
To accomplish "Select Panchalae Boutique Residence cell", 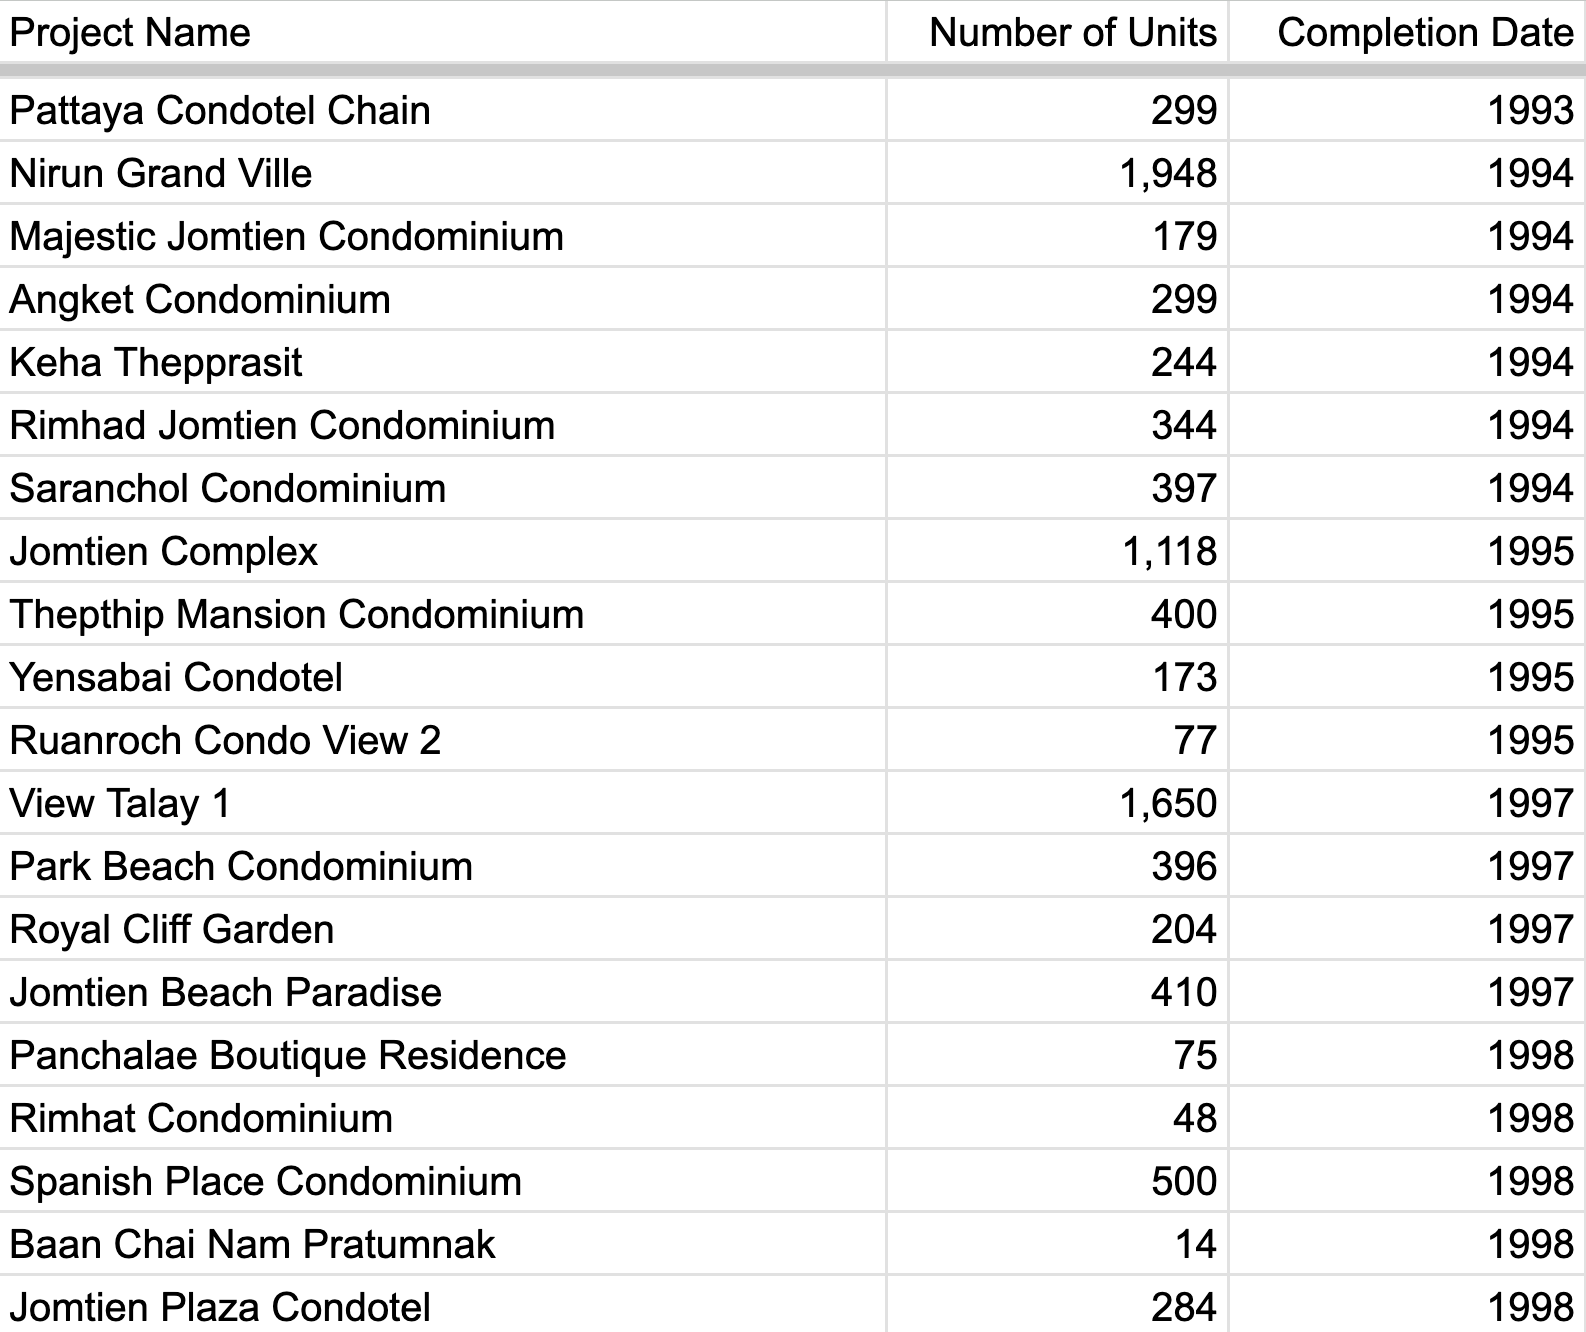I will click(442, 1055).
